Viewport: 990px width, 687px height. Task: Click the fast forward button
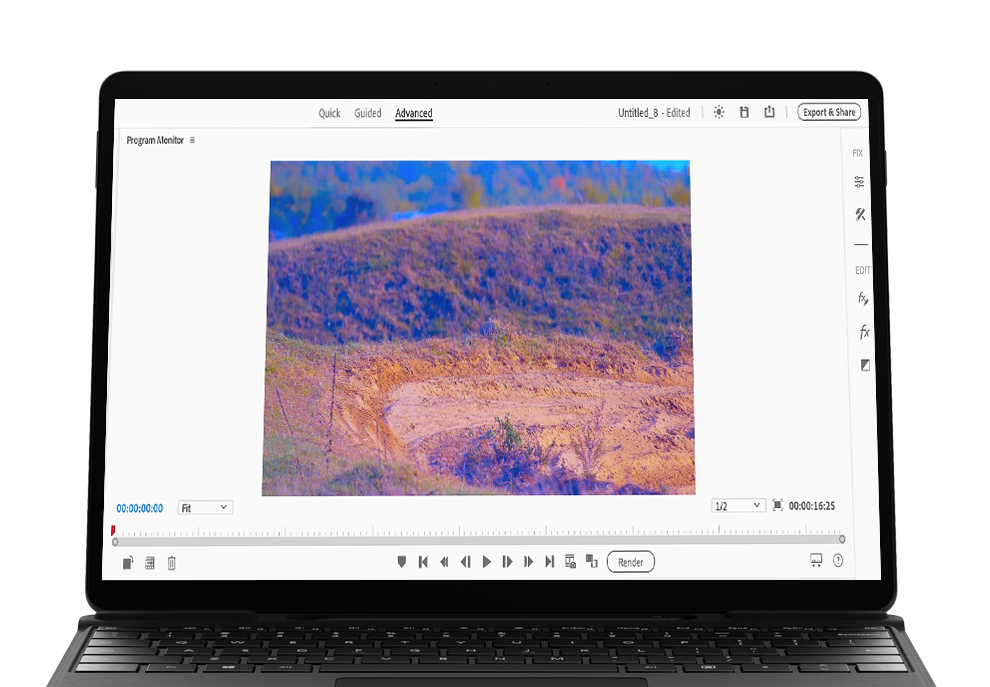click(x=528, y=561)
